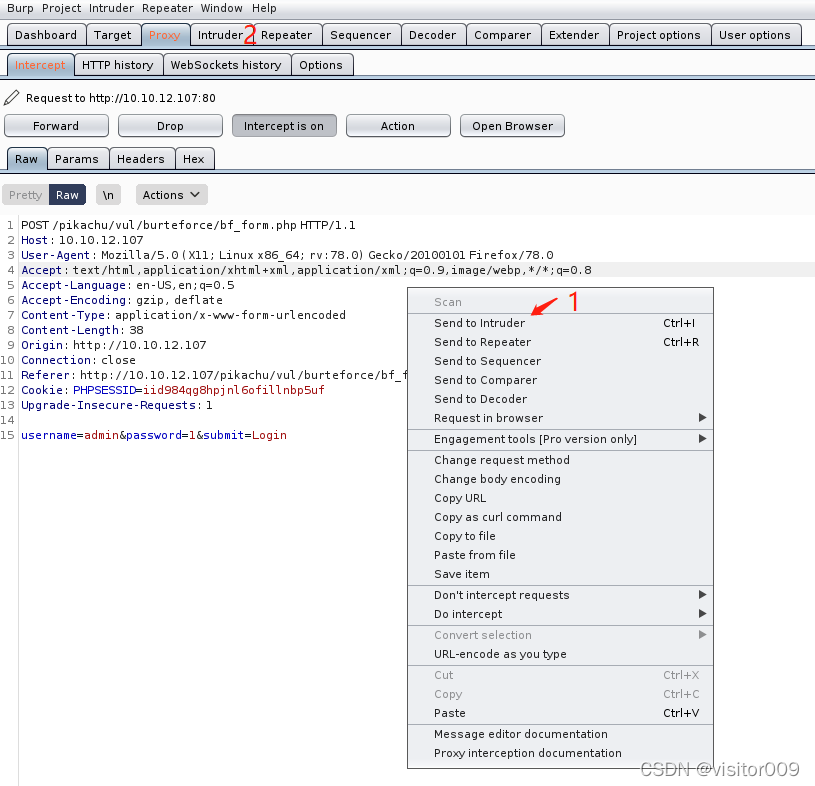Open the Comparer tab
The height and width of the screenshot is (786, 815).
tap(503, 35)
